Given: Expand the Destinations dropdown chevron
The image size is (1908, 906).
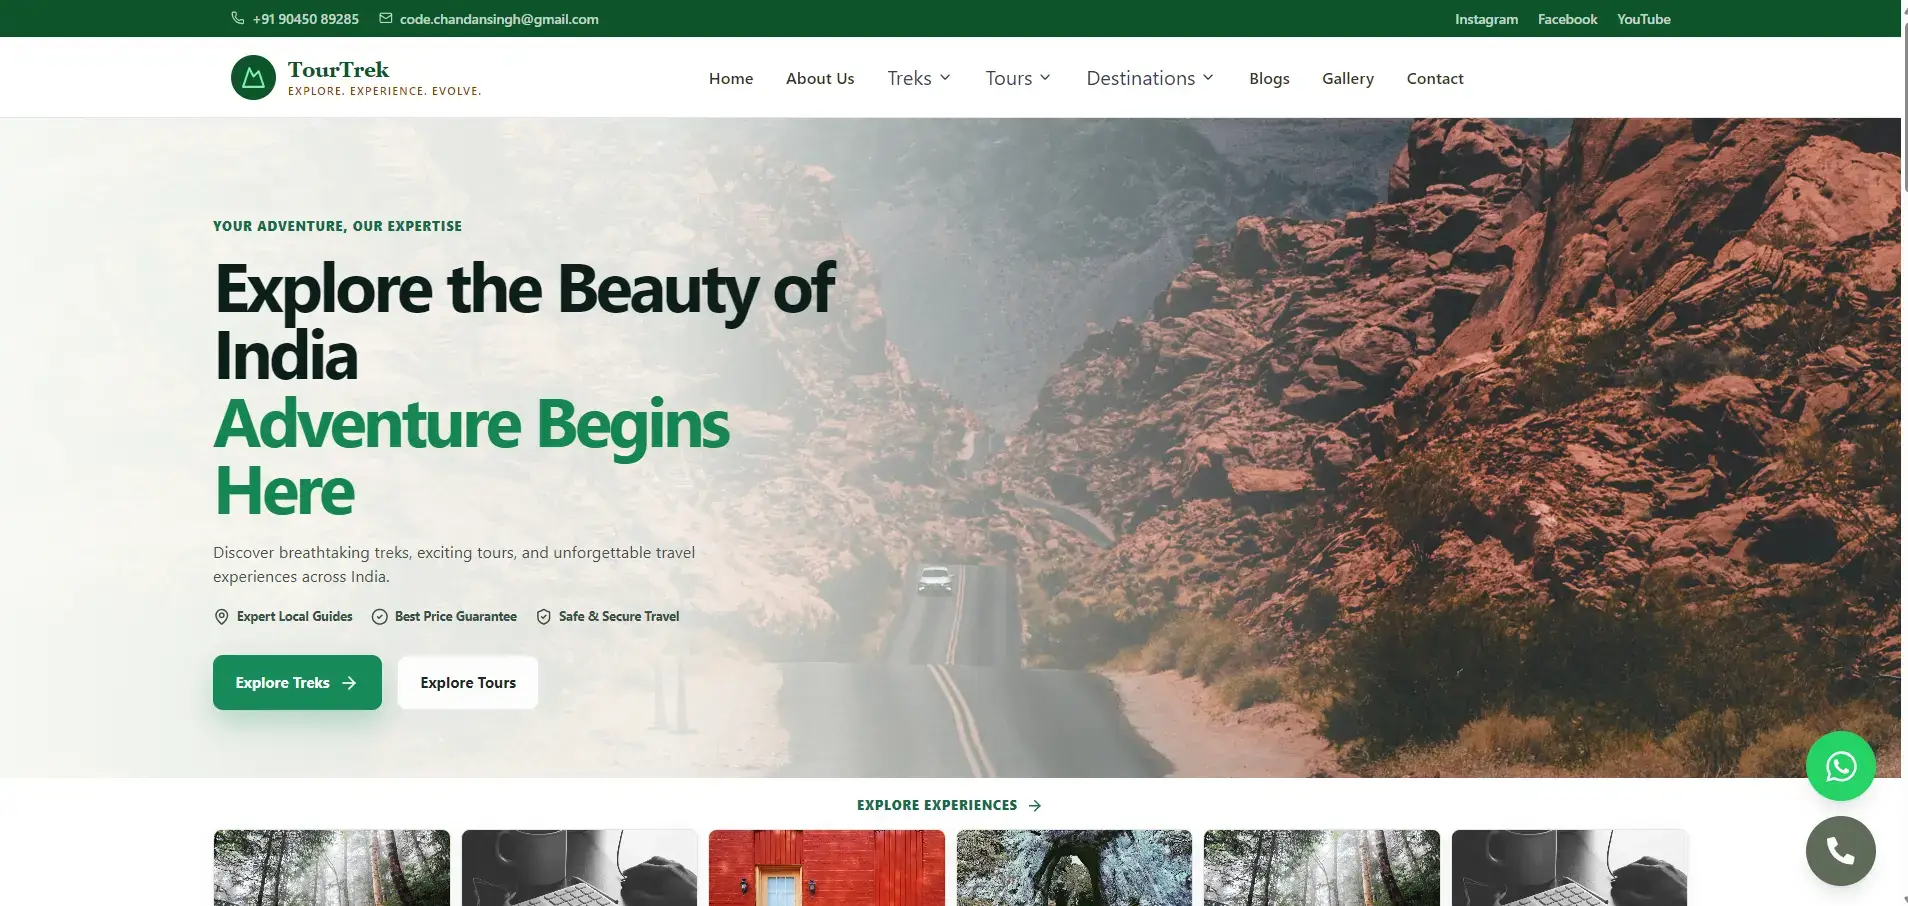Looking at the screenshot, I should coord(1208,77).
